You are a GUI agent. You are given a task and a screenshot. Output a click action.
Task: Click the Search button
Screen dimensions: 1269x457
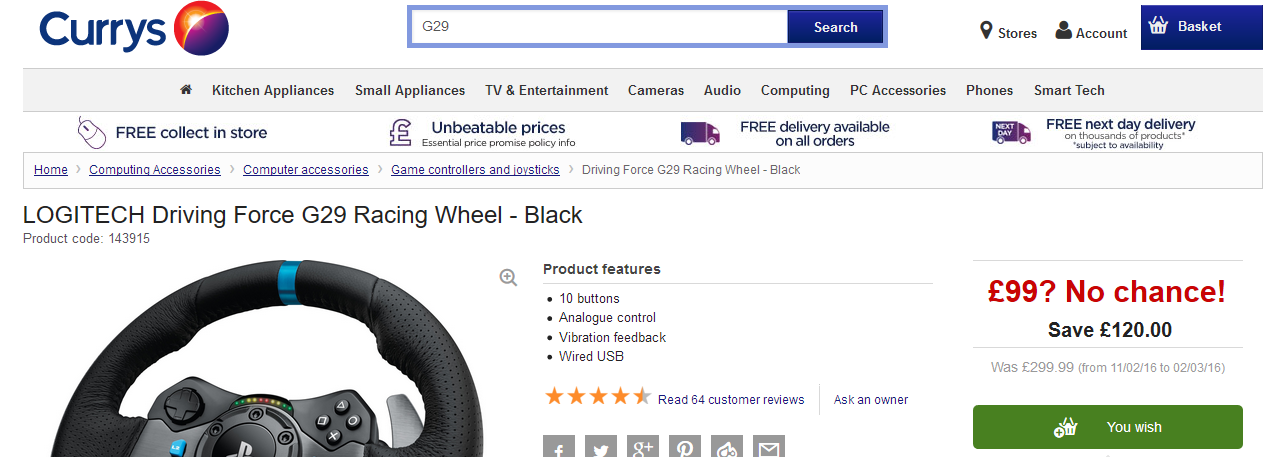(836, 27)
